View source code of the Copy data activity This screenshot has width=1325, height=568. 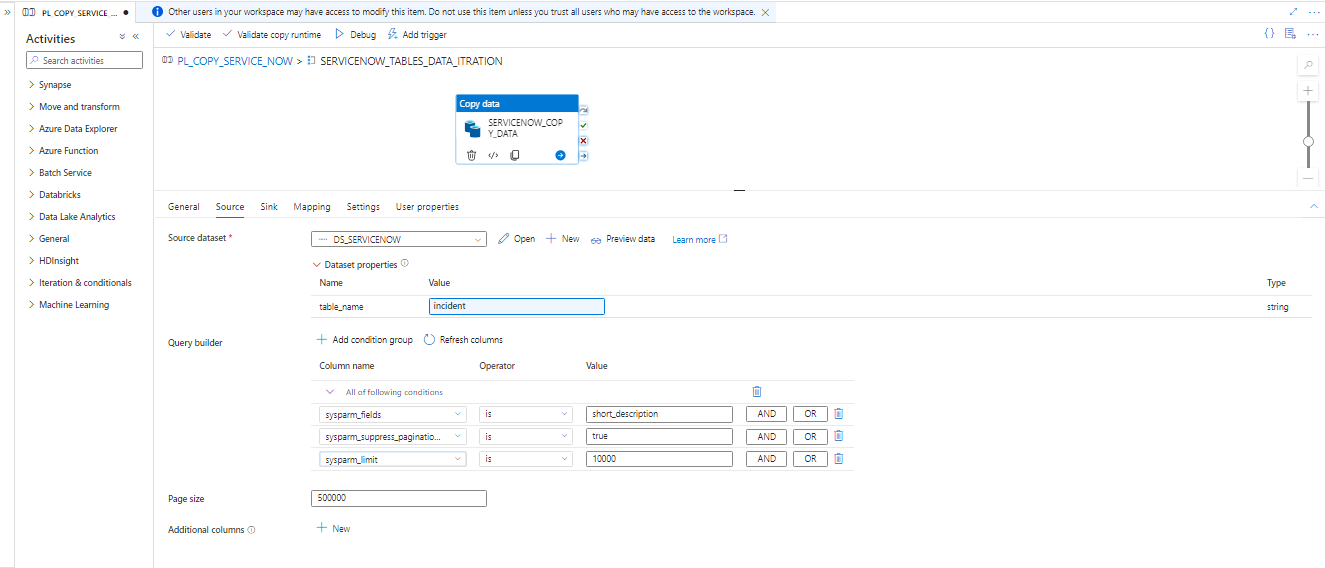pyautogui.click(x=493, y=155)
